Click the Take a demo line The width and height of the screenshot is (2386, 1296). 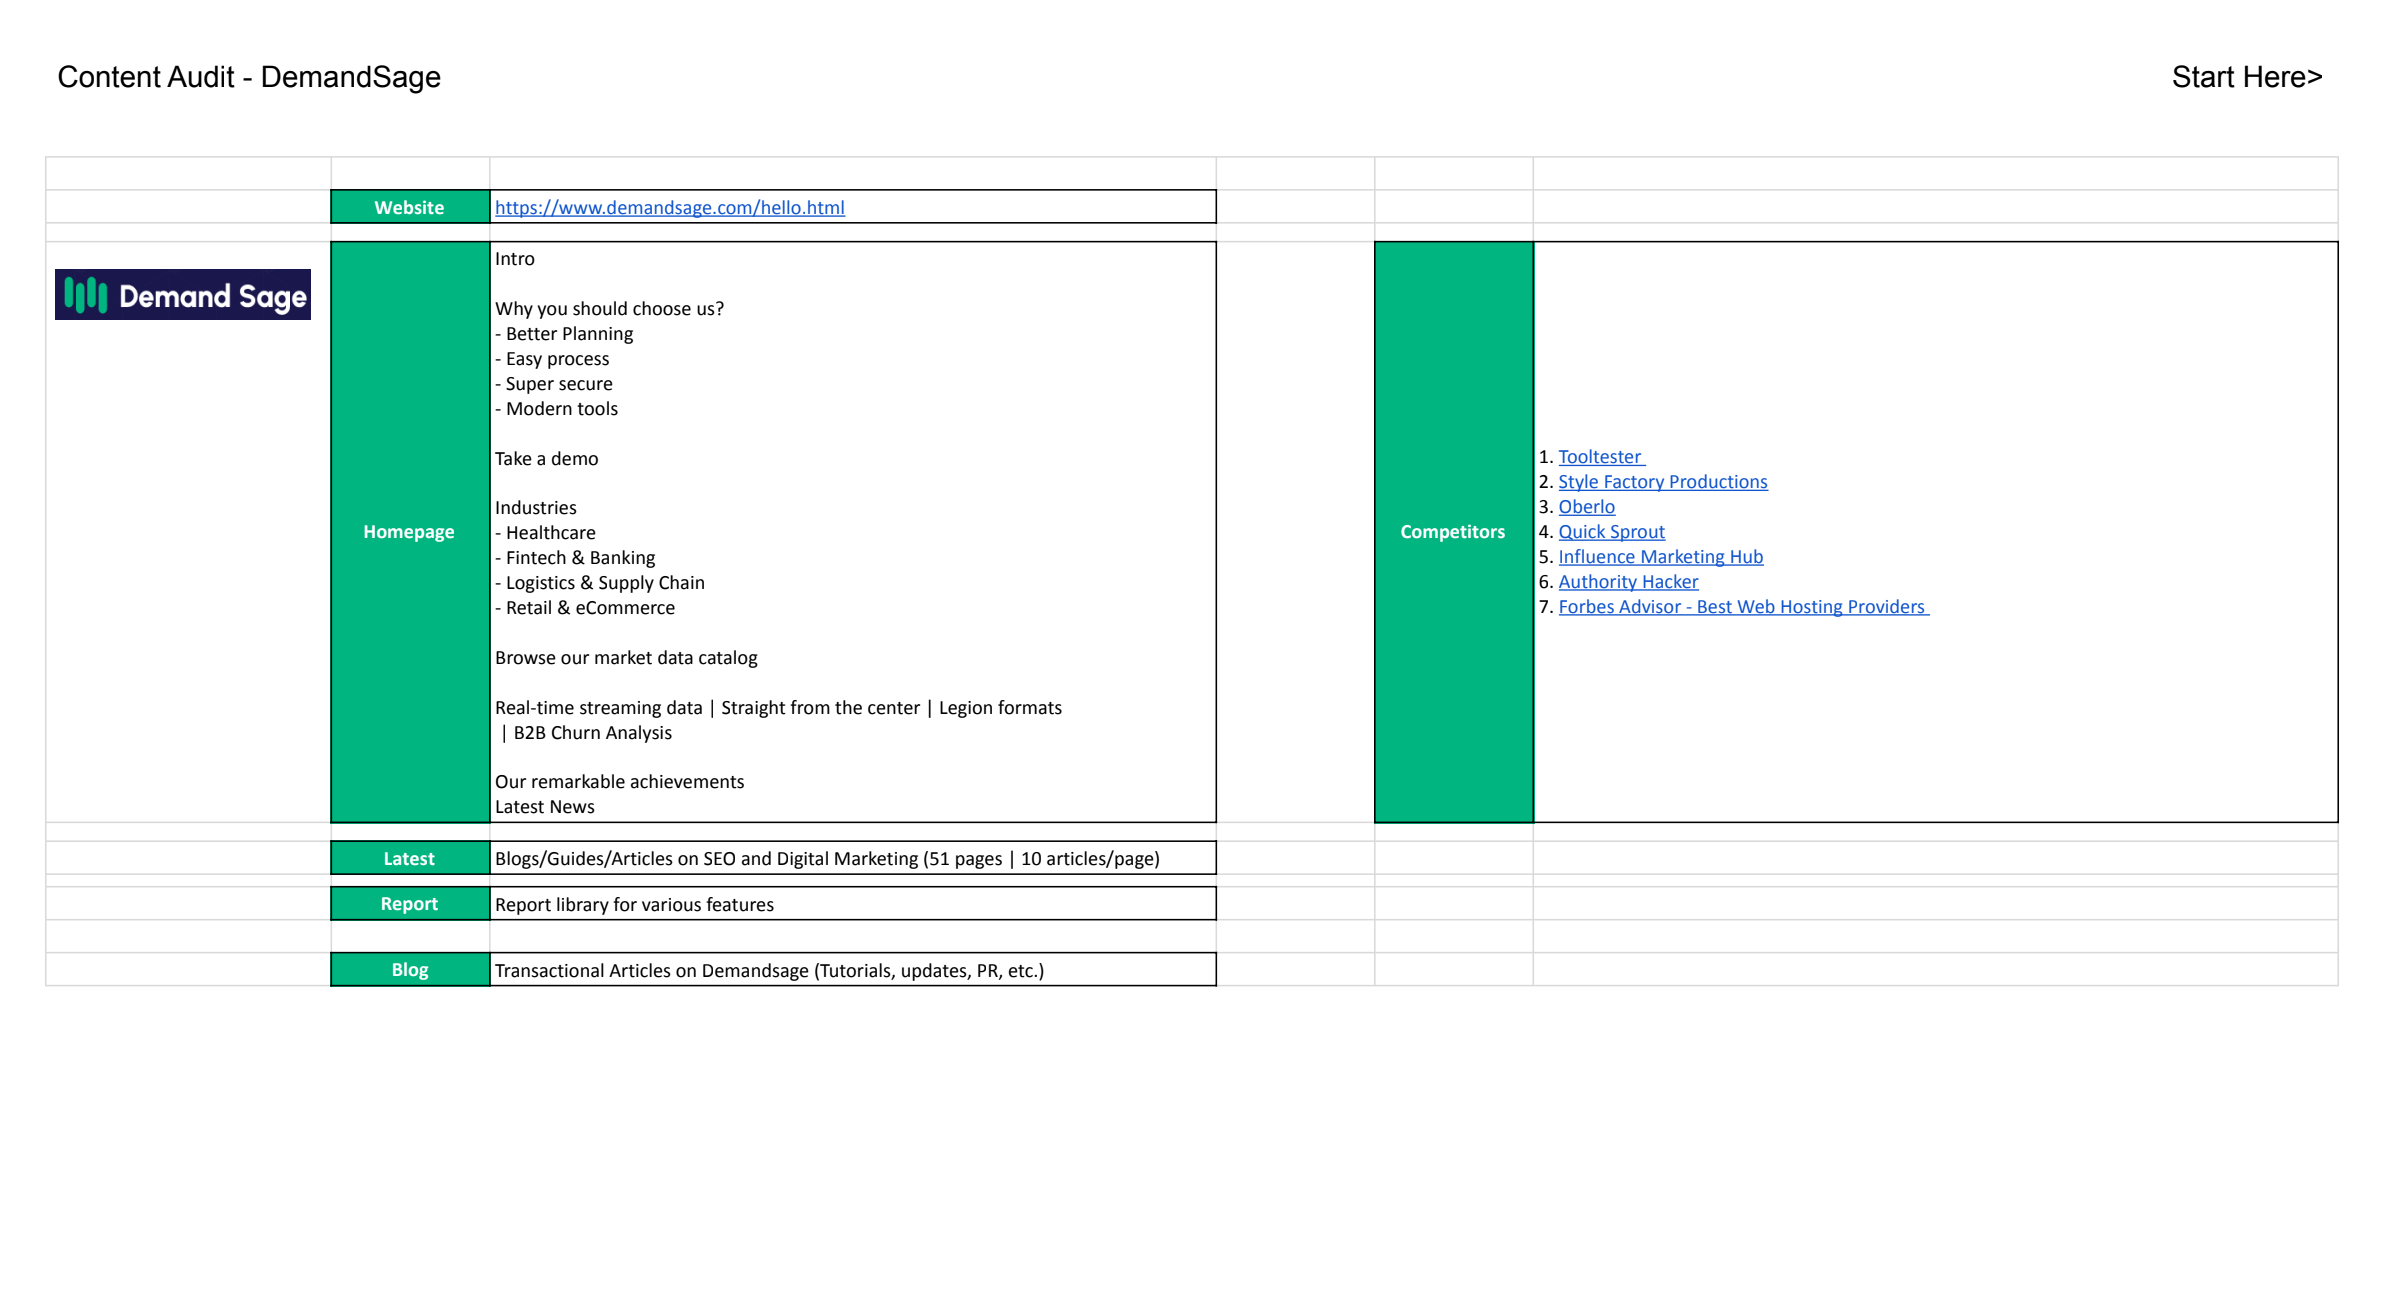click(546, 459)
